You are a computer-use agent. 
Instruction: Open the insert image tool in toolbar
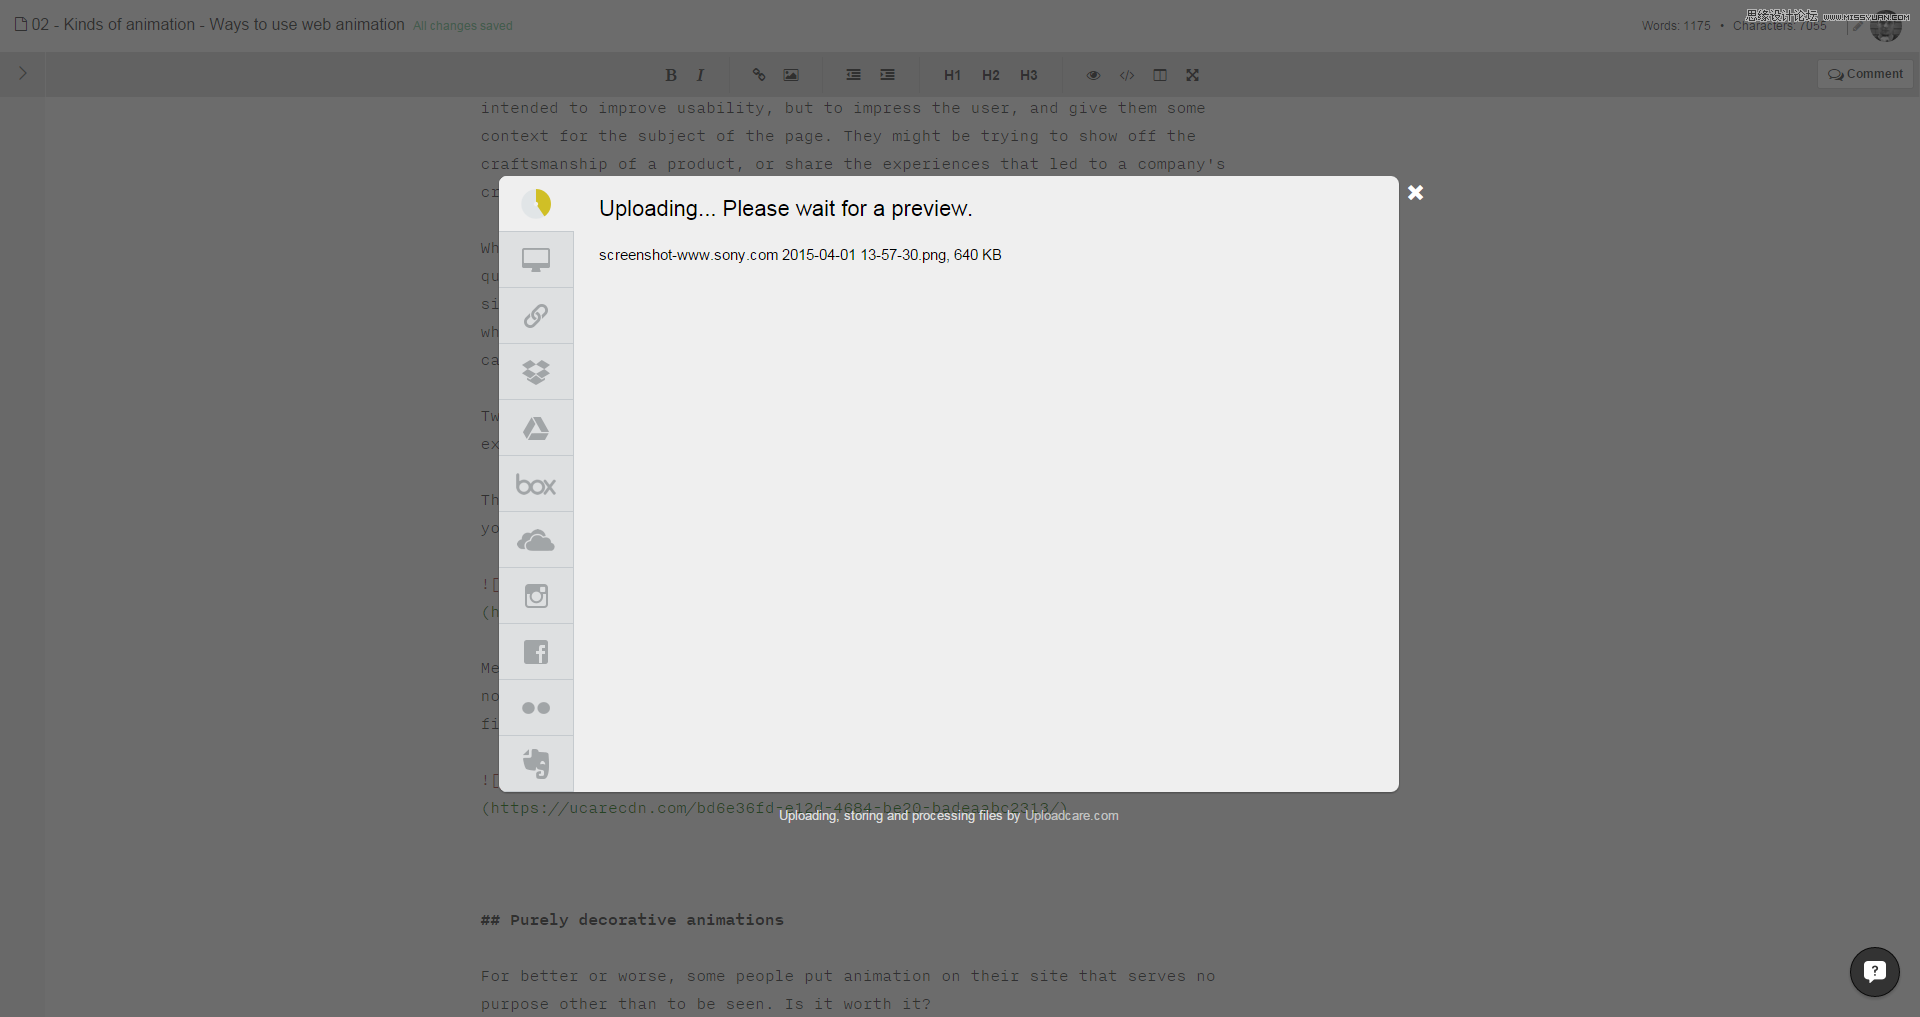click(791, 75)
